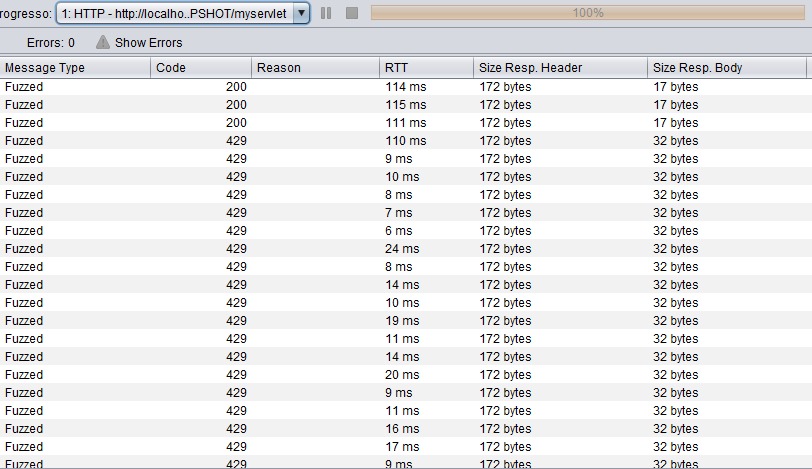Click code 429 in the 7 ms row
812x469 pixels.
[236, 213]
